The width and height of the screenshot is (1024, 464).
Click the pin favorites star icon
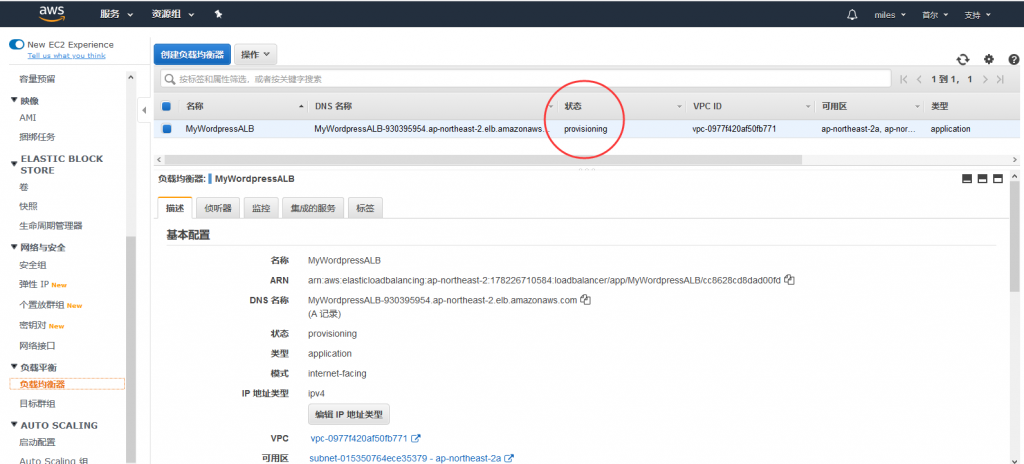[x=218, y=14]
